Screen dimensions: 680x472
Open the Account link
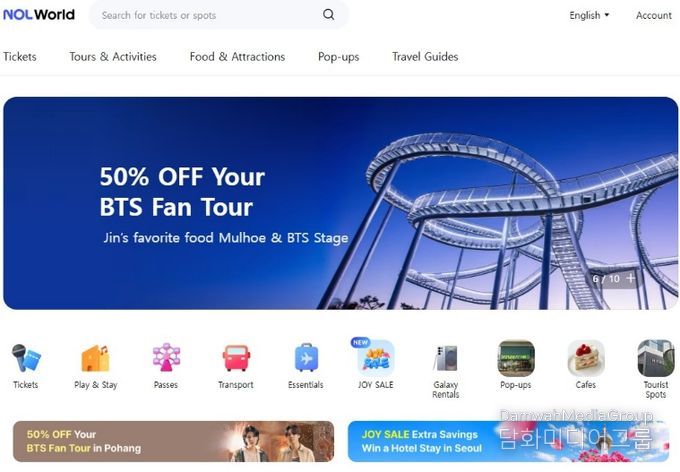tap(654, 15)
